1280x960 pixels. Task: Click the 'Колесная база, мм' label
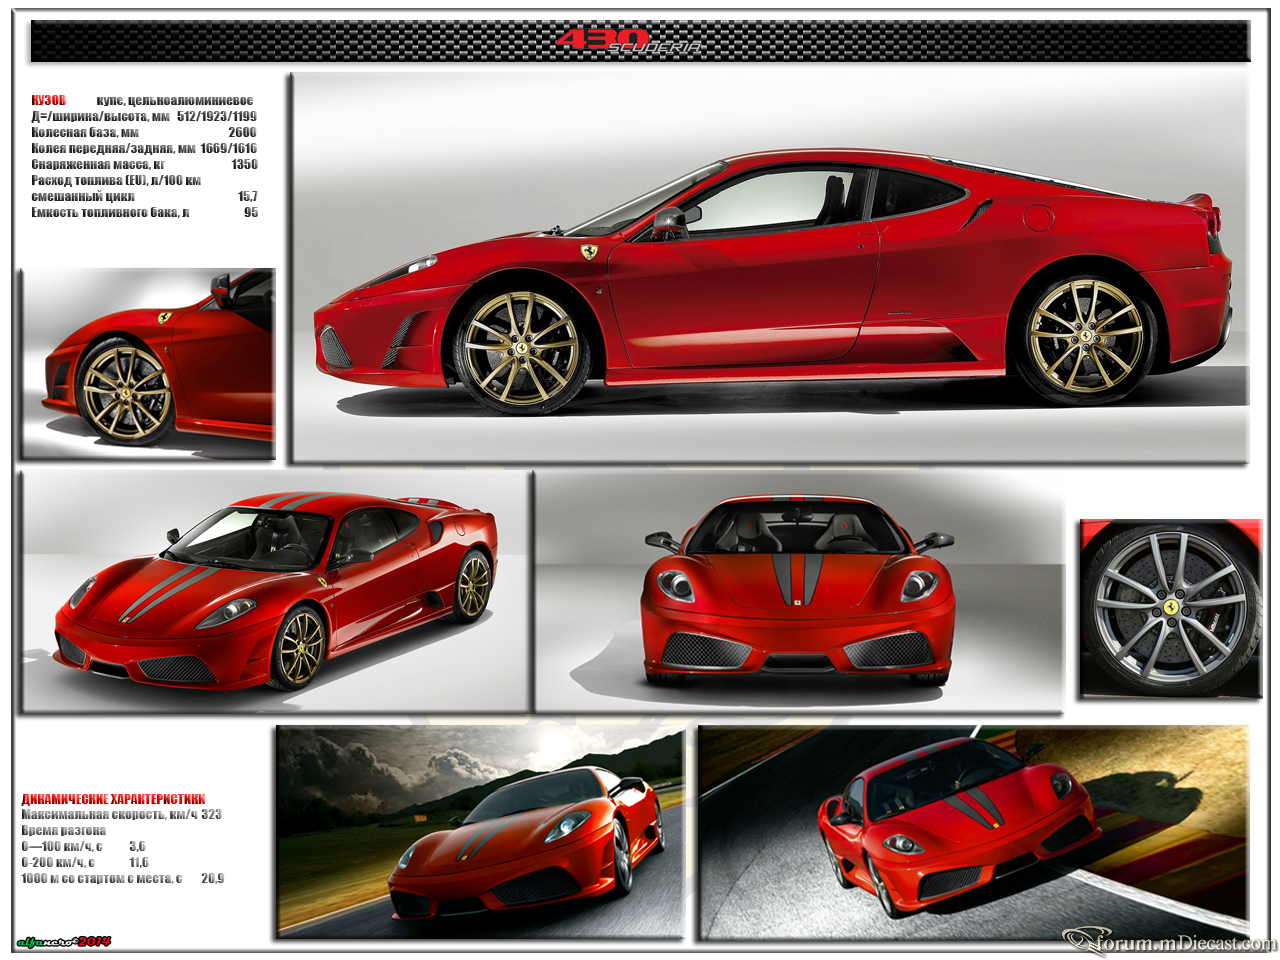[x=85, y=132]
